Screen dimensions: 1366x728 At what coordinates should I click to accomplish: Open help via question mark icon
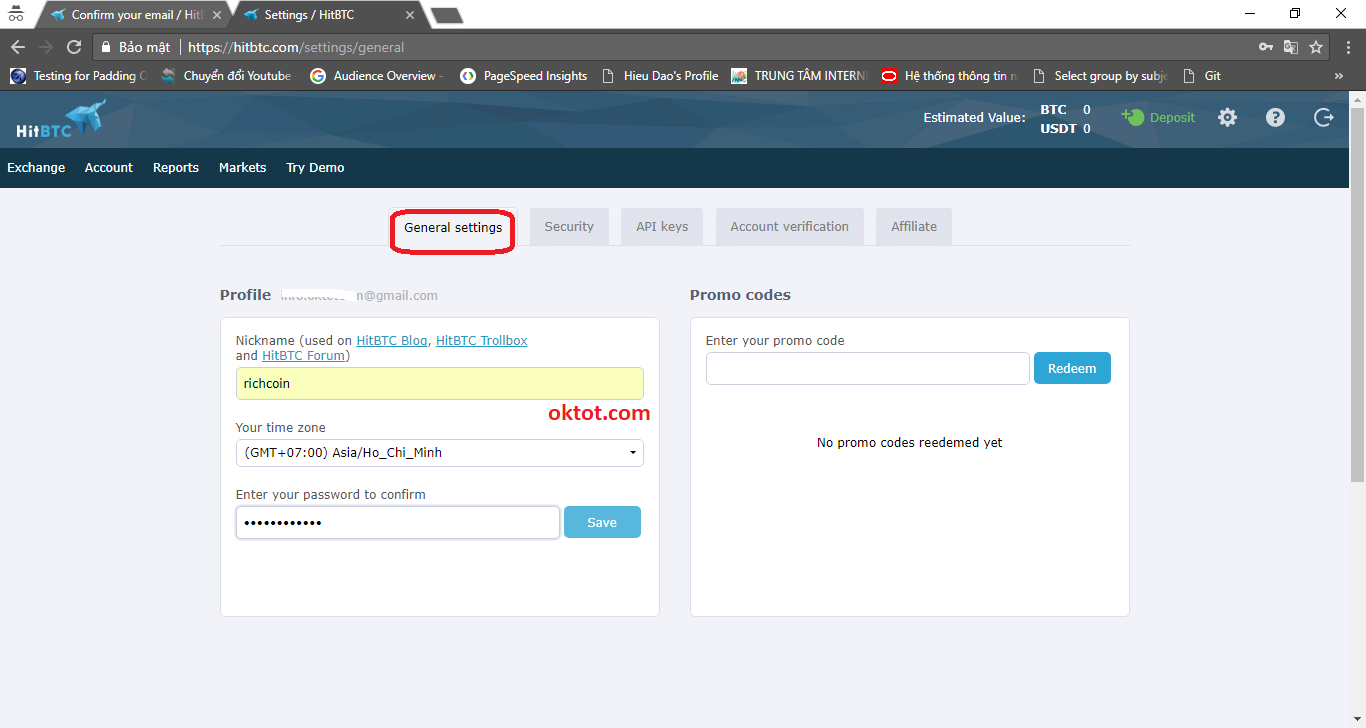pyautogui.click(x=1275, y=118)
